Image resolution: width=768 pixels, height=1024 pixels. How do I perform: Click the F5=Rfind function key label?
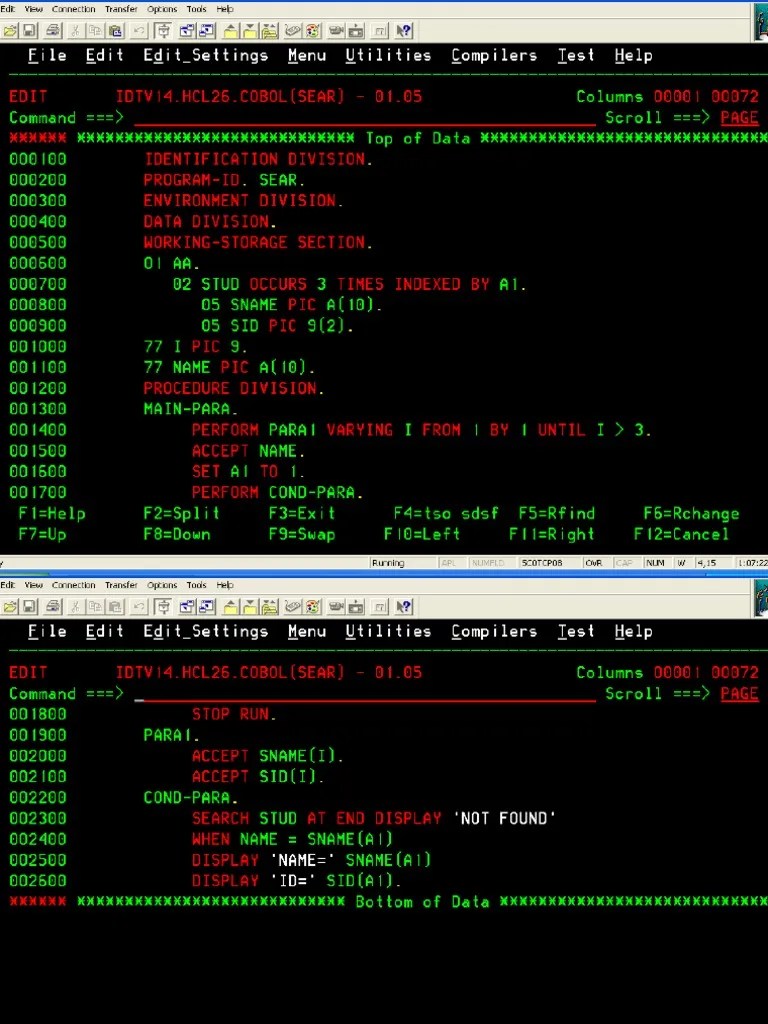pyautogui.click(x=556, y=513)
